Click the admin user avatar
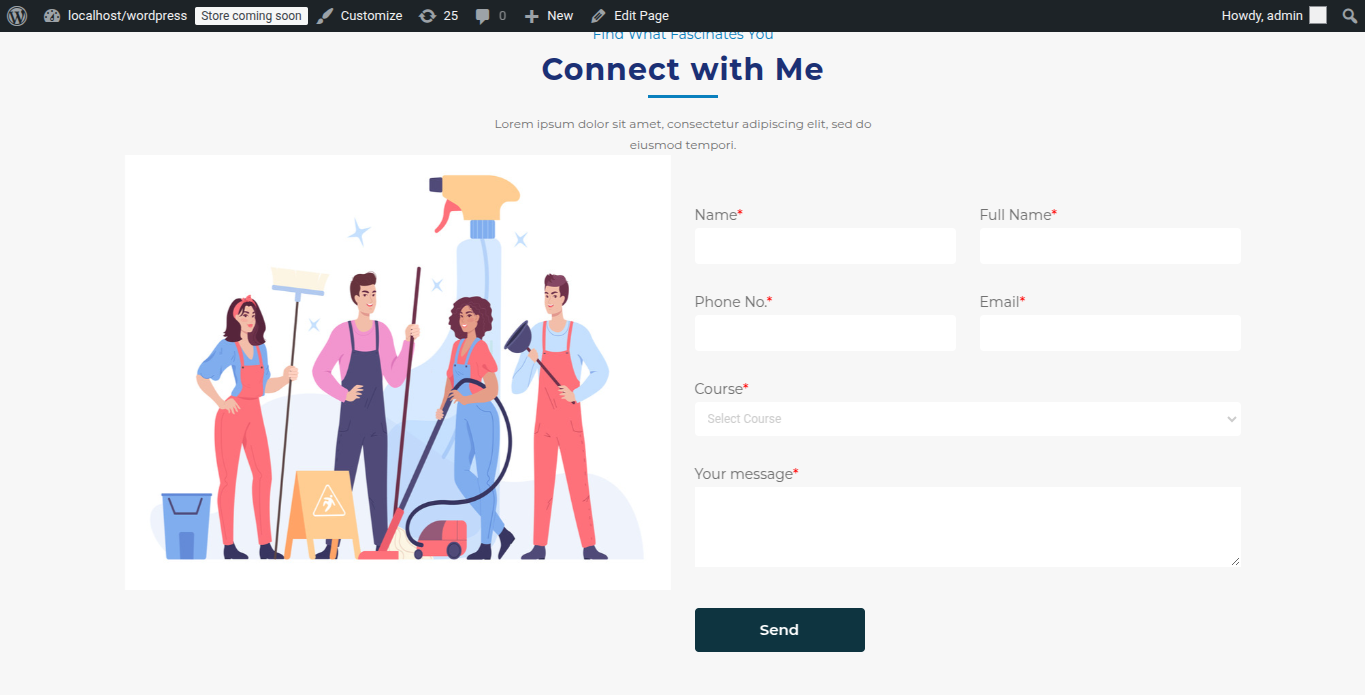1365x695 pixels. [x=1318, y=16]
